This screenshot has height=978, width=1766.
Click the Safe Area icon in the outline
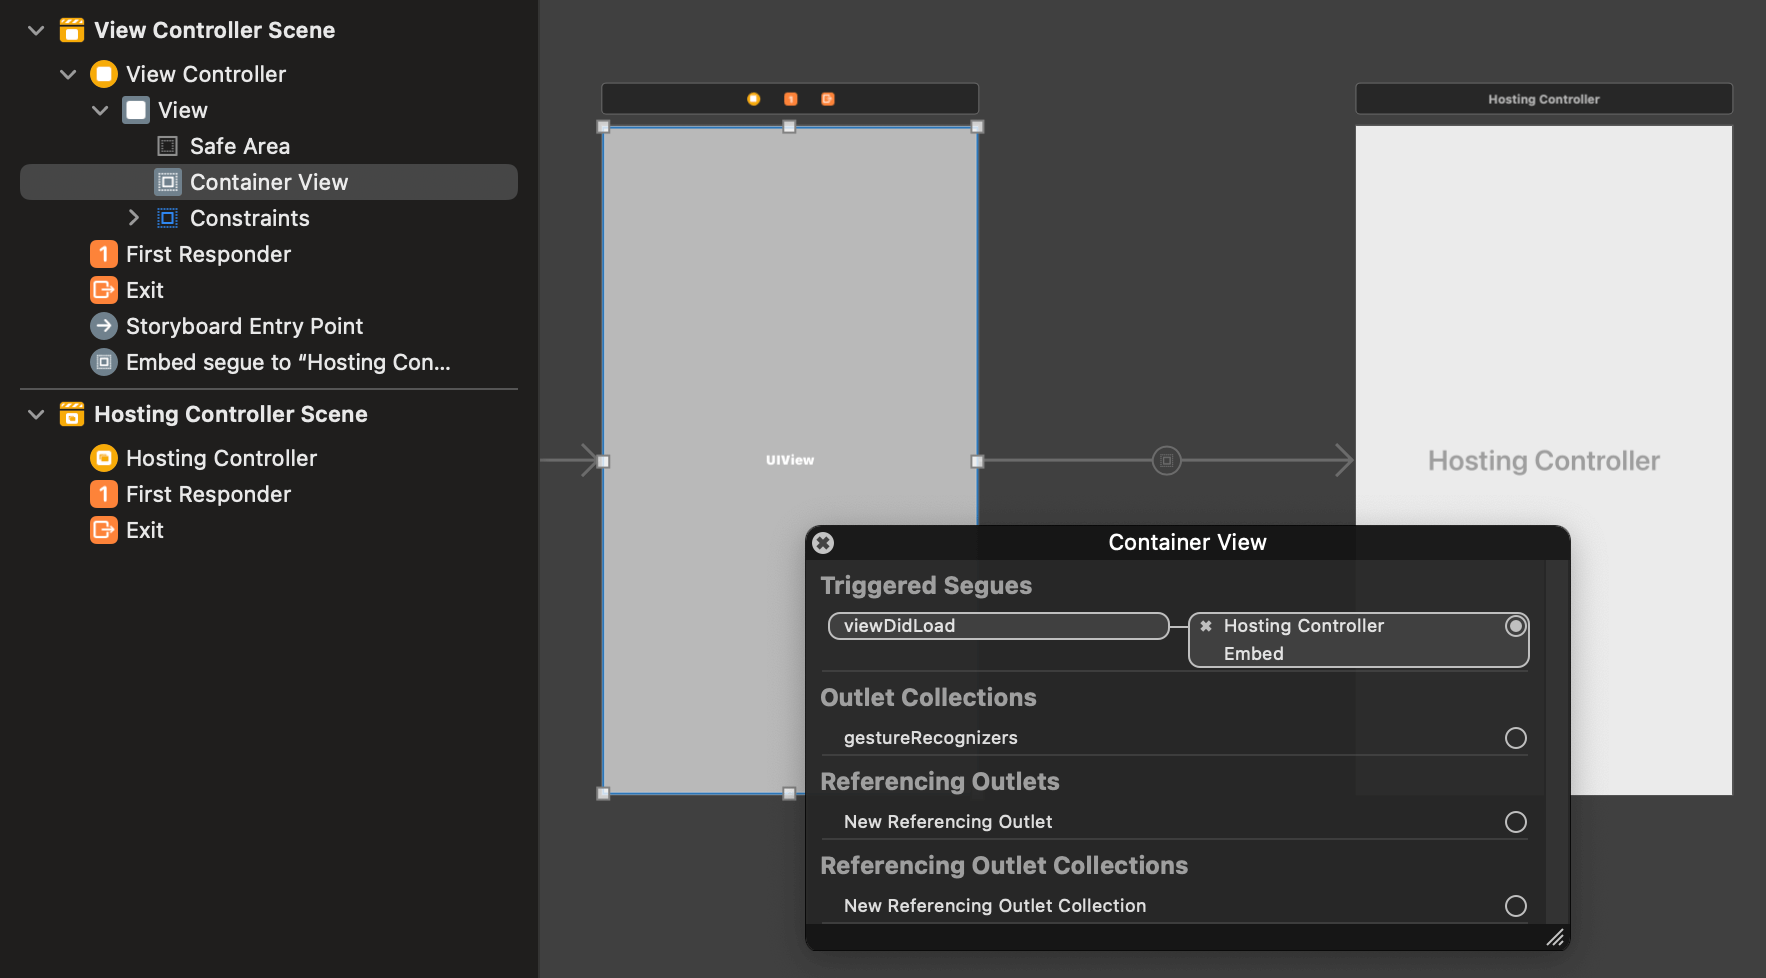coord(167,146)
